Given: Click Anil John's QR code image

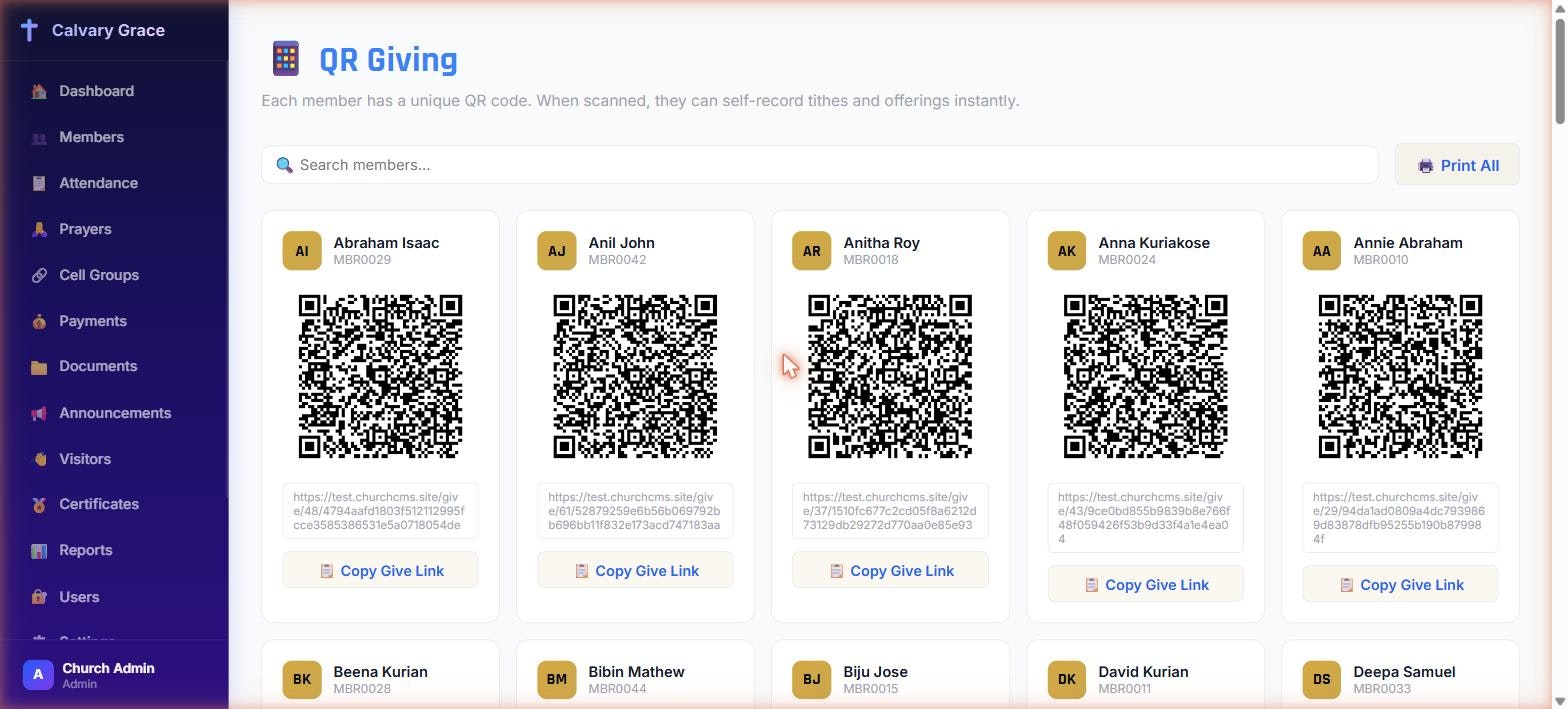Looking at the screenshot, I should [635, 376].
